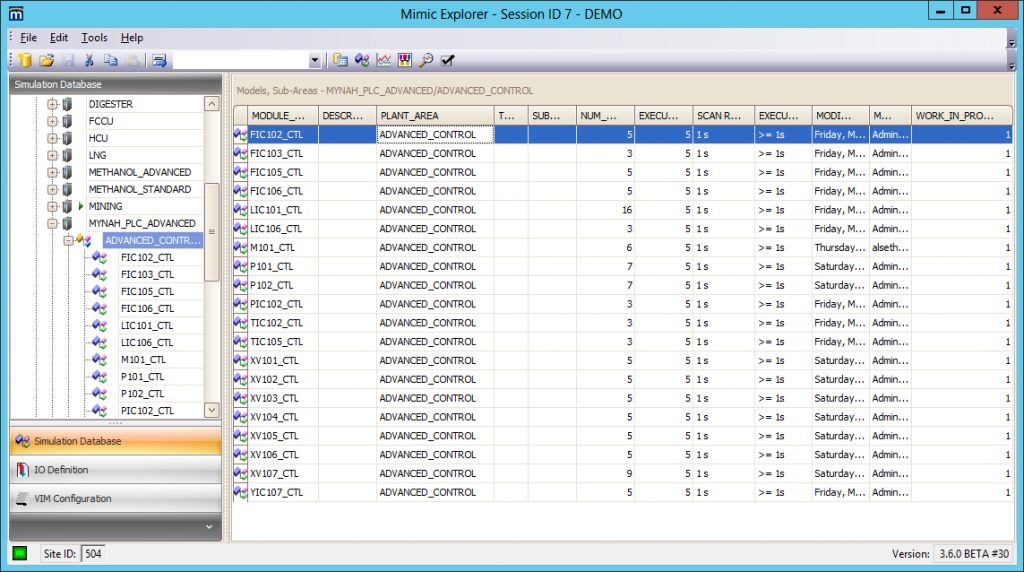This screenshot has height=572, width=1024.
Task: Open the trend chart toolbar icon
Action: pyautogui.click(x=383, y=60)
